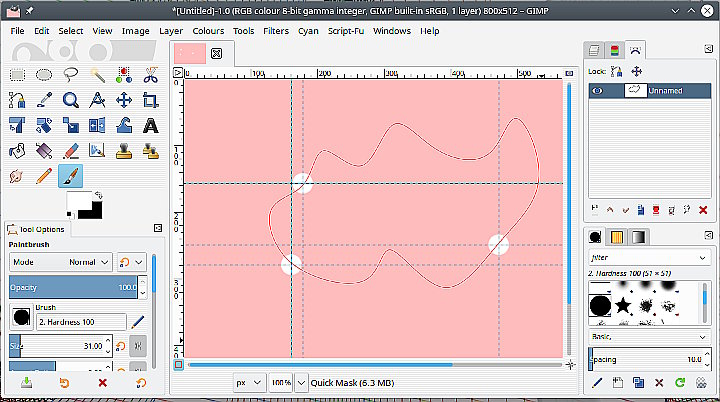Select the Crop tool
Image resolution: width=720 pixels, height=402 pixels.
pos(151,100)
